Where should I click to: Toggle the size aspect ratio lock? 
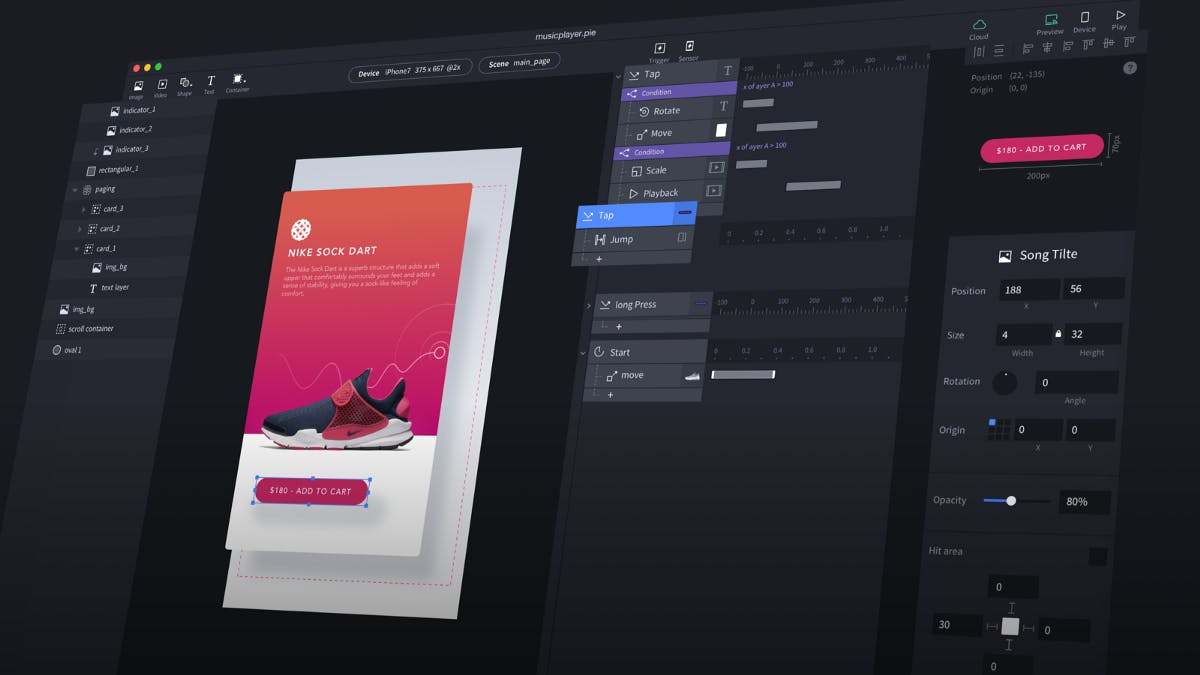[1058, 334]
